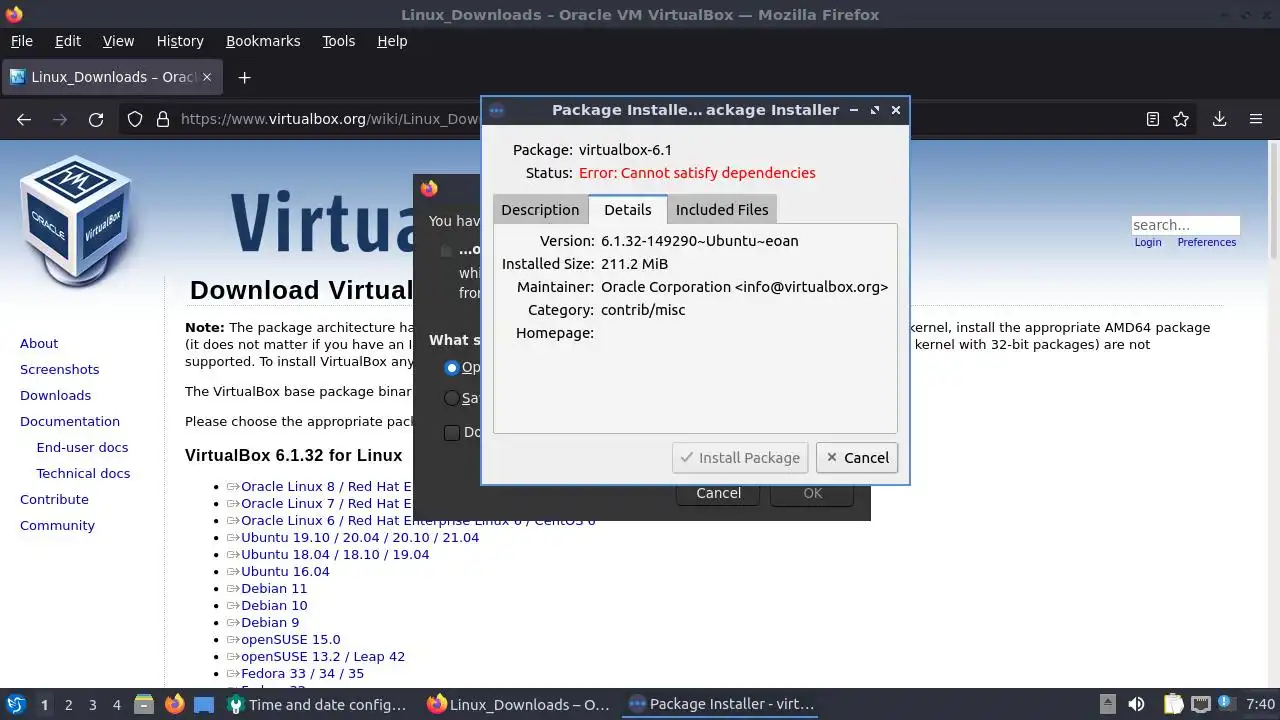Launch file manager from the panel
Viewport: 1280px width, 720px height.
[x=144, y=704]
